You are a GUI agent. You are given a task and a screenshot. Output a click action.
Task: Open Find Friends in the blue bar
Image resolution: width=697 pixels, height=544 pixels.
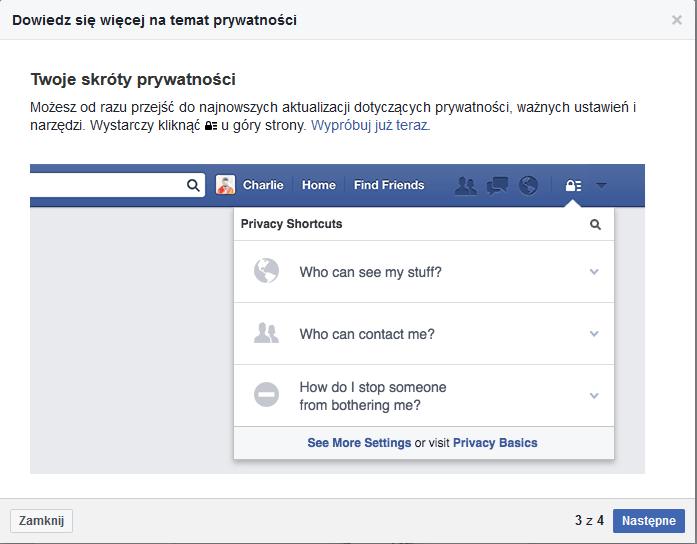pos(389,185)
